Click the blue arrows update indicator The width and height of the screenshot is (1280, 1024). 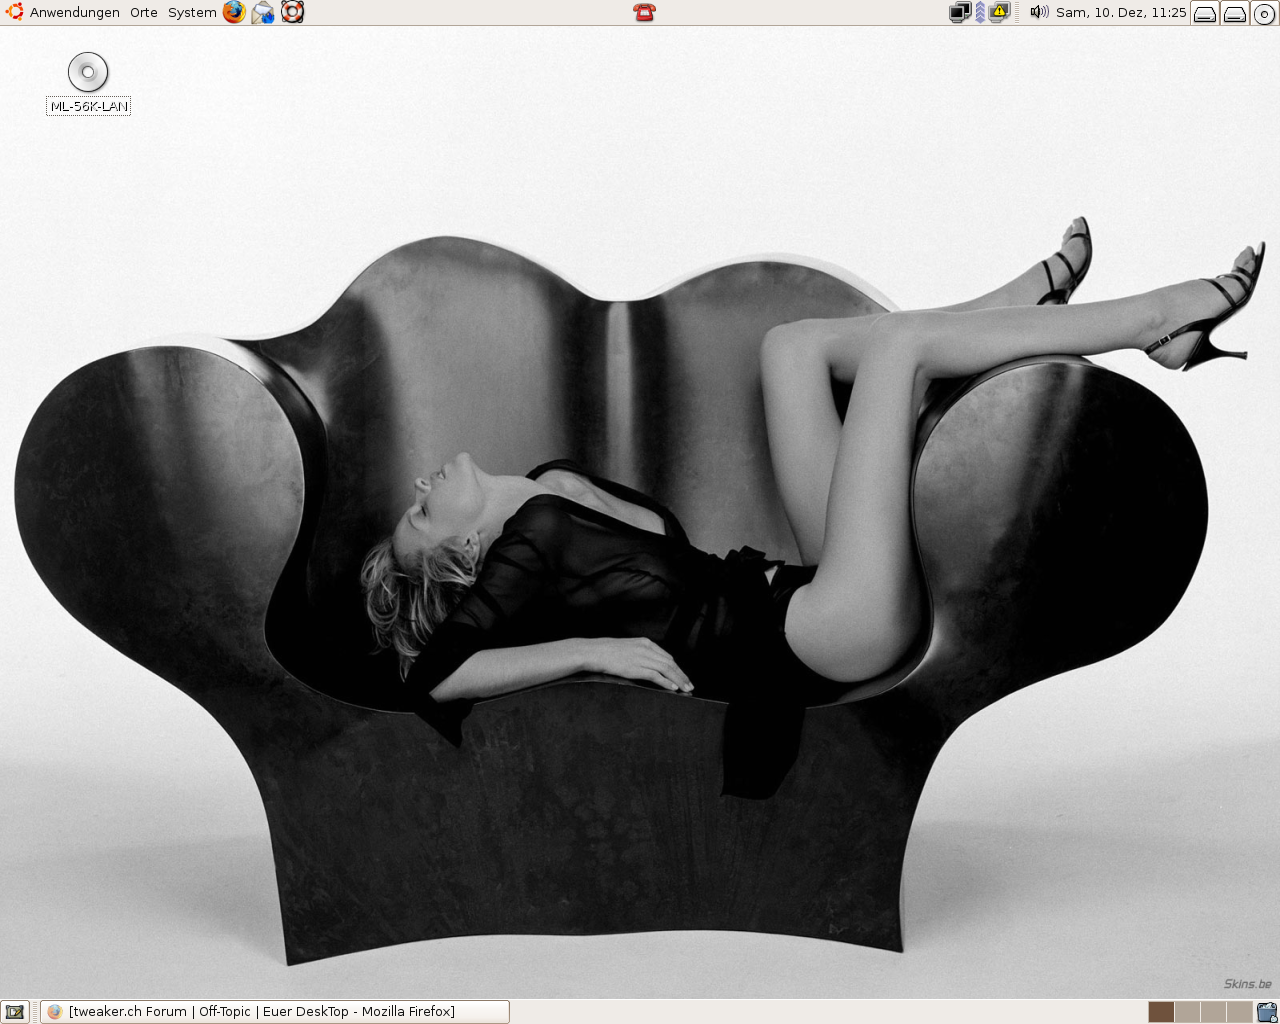980,12
